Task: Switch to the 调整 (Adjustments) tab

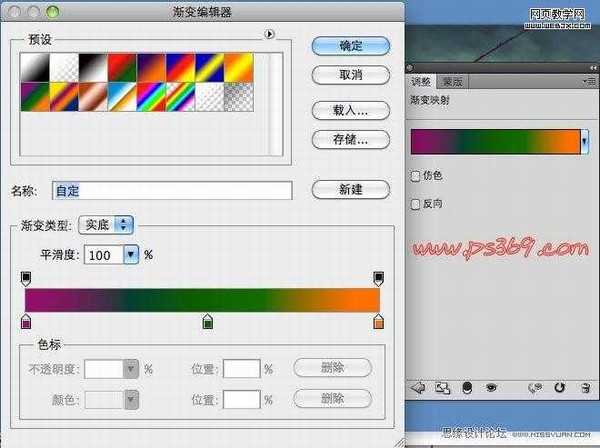Action: pyautogui.click(x=421, y=82)
